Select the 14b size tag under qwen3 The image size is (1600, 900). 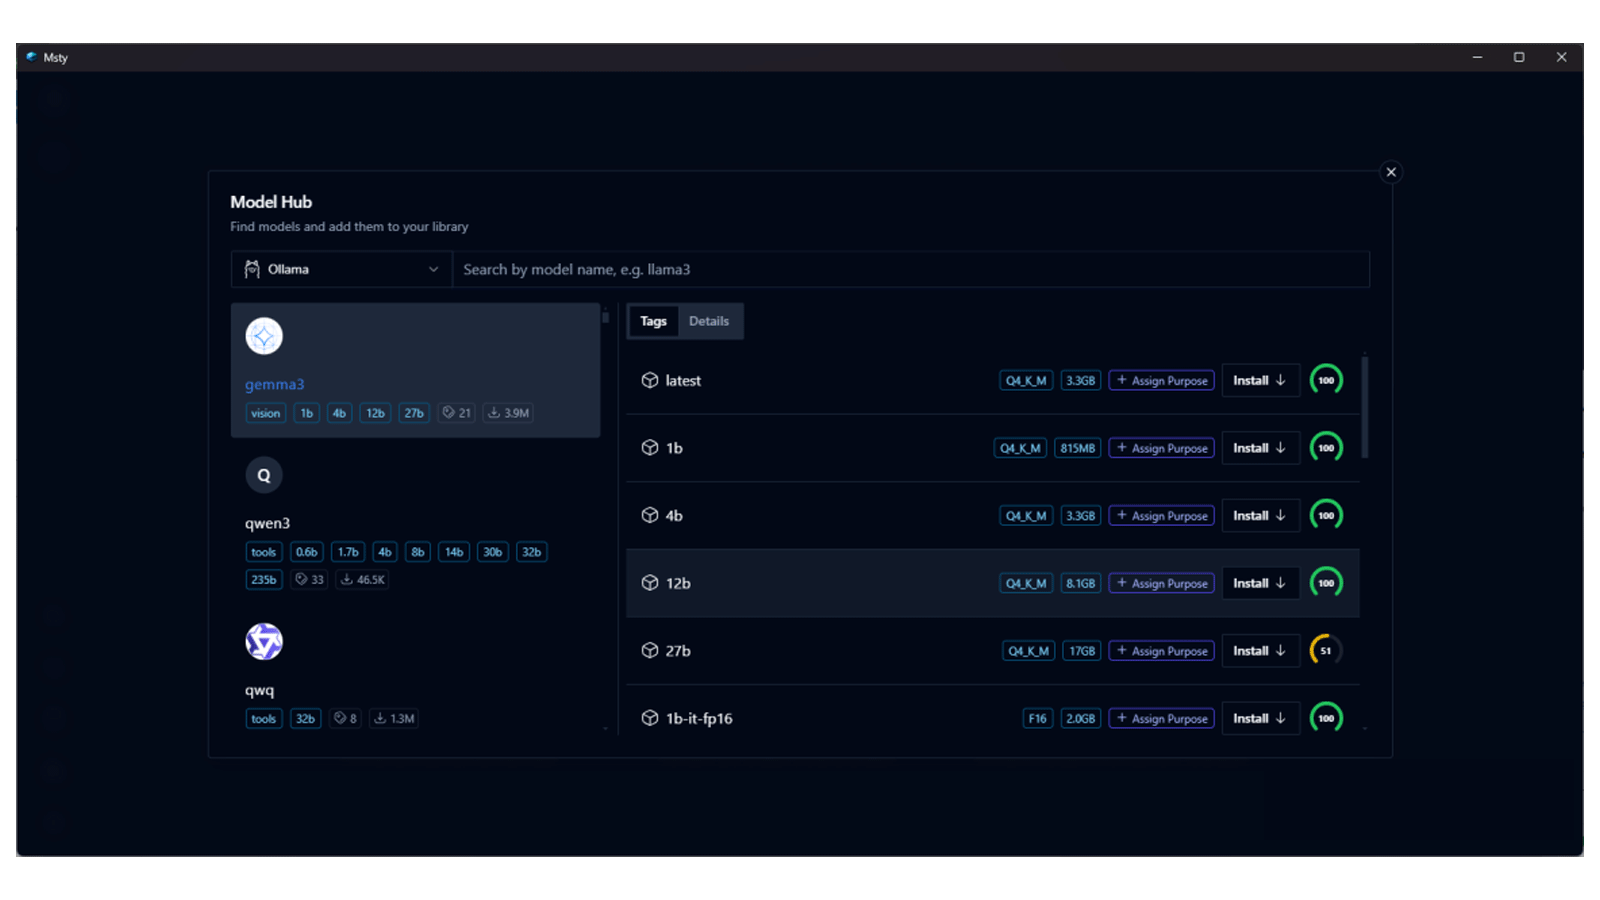point(454,552)
